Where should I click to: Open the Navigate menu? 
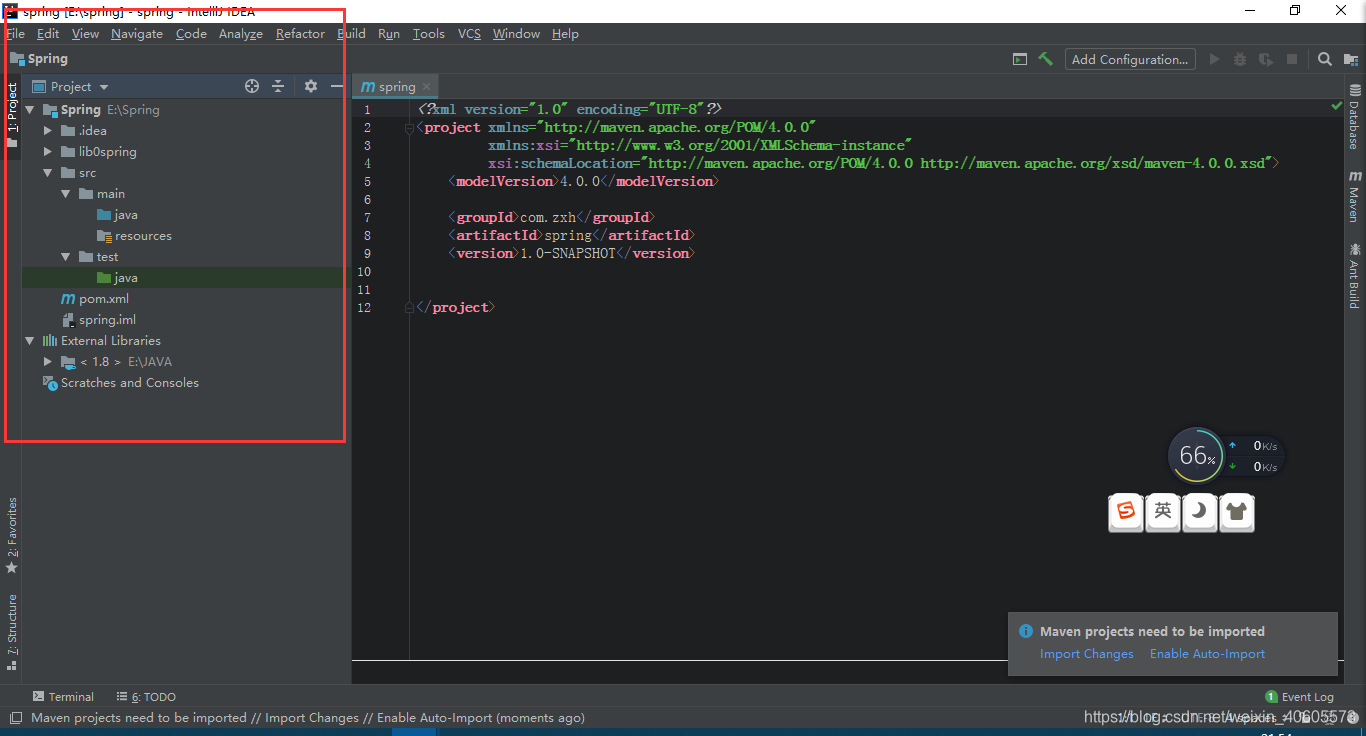coord(137,34)
